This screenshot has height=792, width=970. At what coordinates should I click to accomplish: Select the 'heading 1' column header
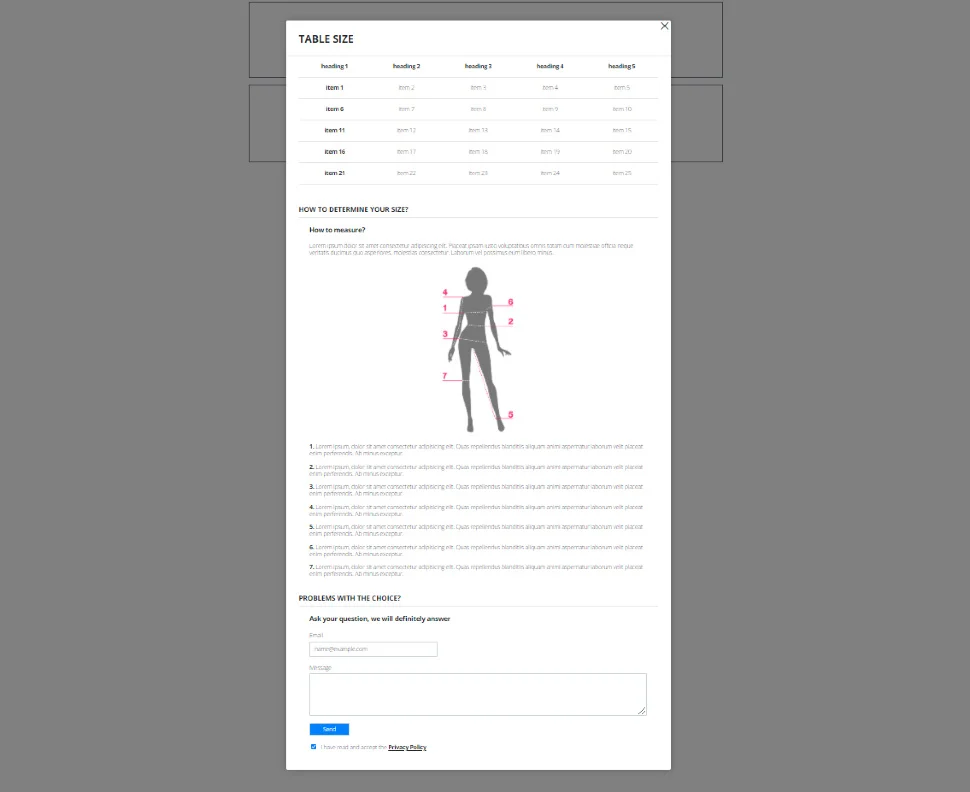(335, 66)
